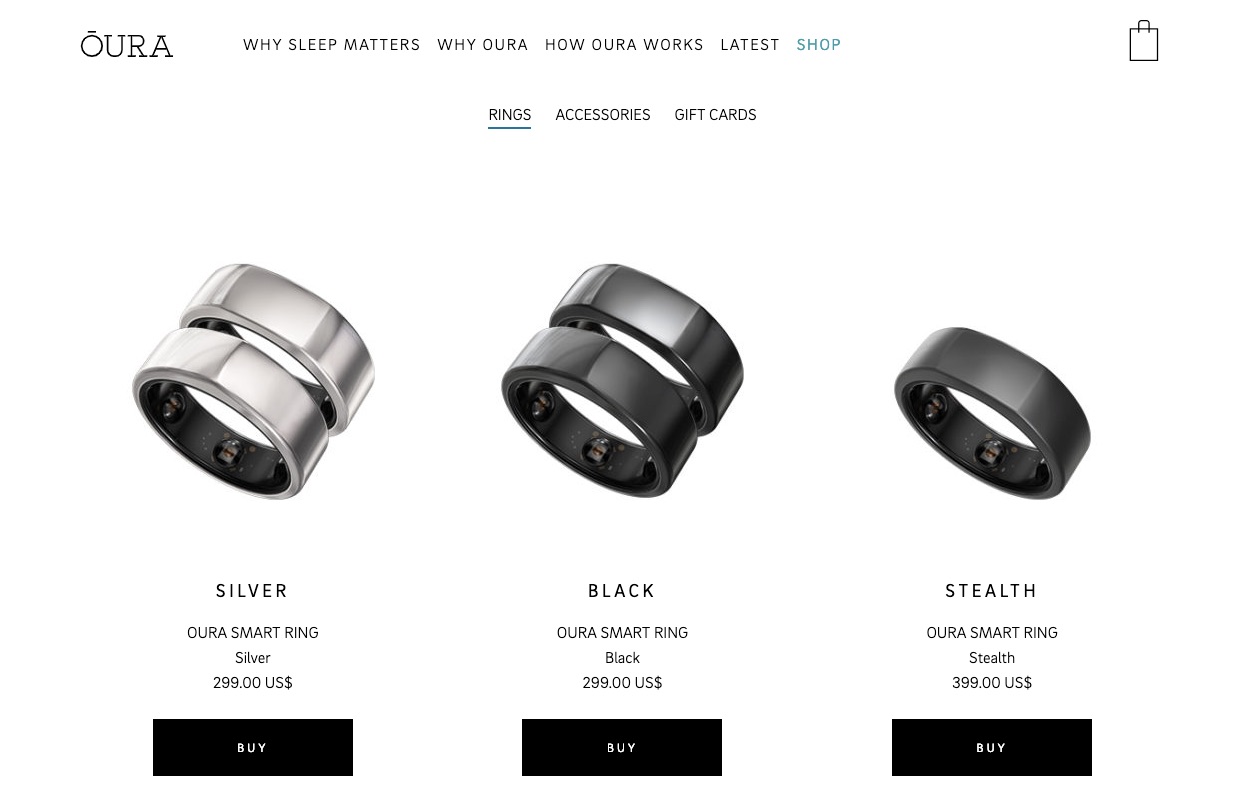1245x792 pixels.
Task: Open the shopping bag cart icon
Action: [1143, 41]
